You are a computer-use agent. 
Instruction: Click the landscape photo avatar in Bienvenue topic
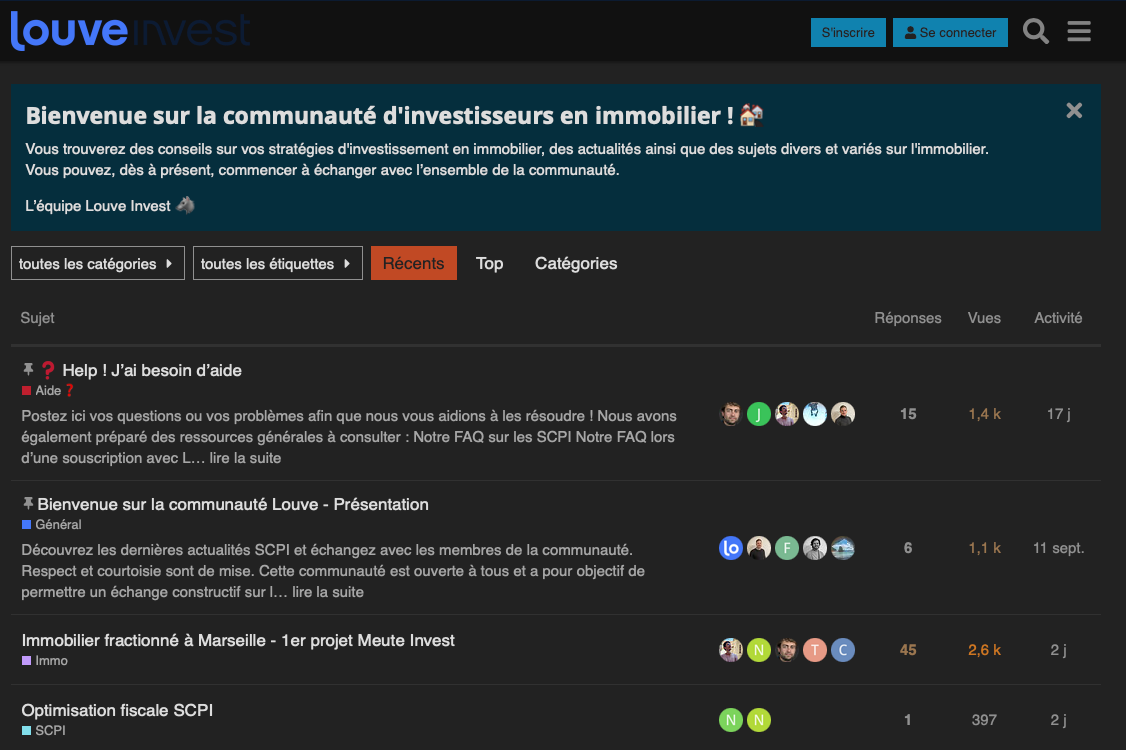(842, 548)
